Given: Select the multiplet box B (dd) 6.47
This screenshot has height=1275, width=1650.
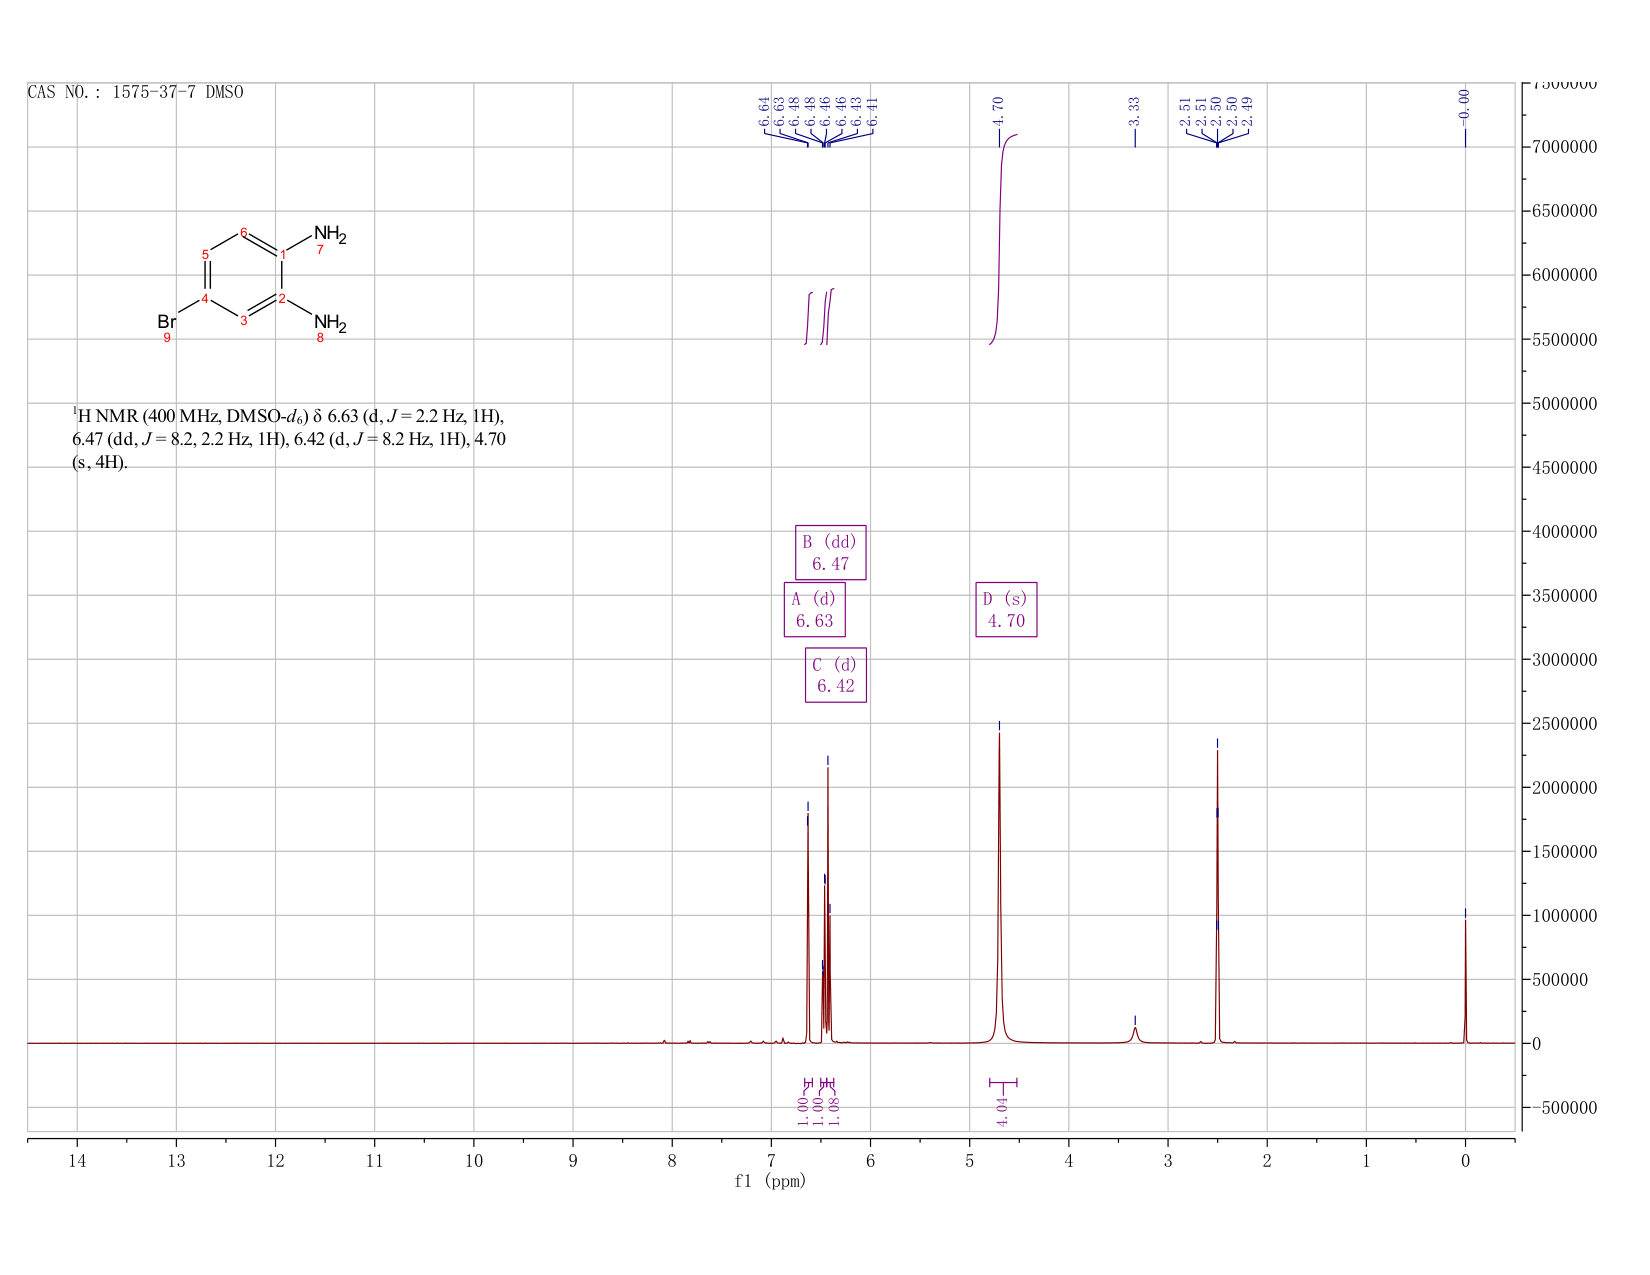Looking at the screenshot, I should click(x=830, y=552).
